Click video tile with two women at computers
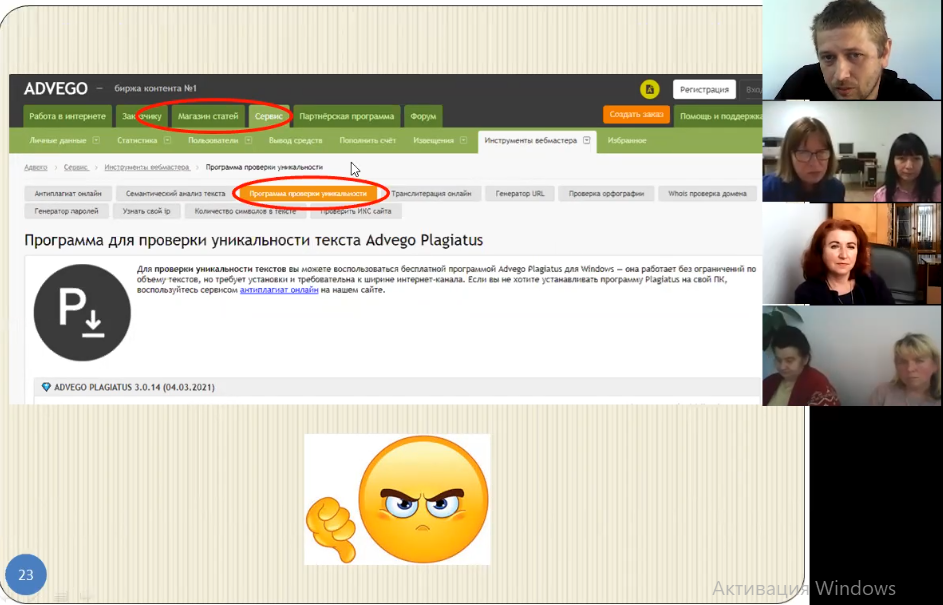Viewport: 943px width, 605px height. tap(852, 151)
